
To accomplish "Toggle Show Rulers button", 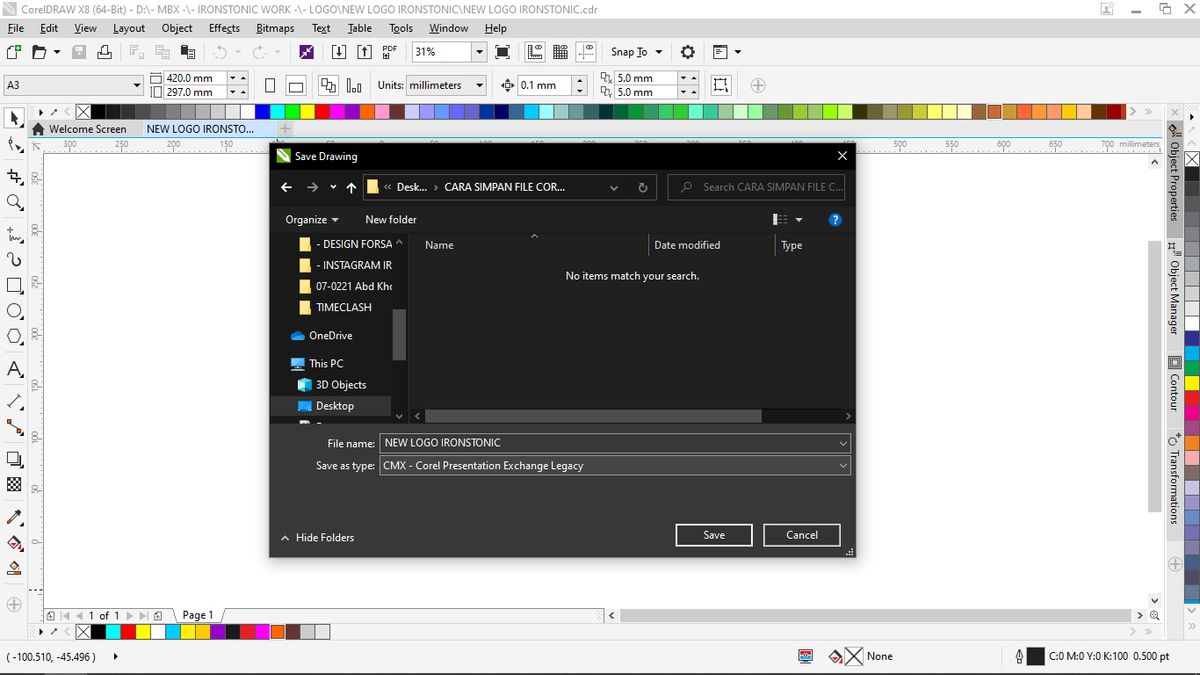I will 535,52.
